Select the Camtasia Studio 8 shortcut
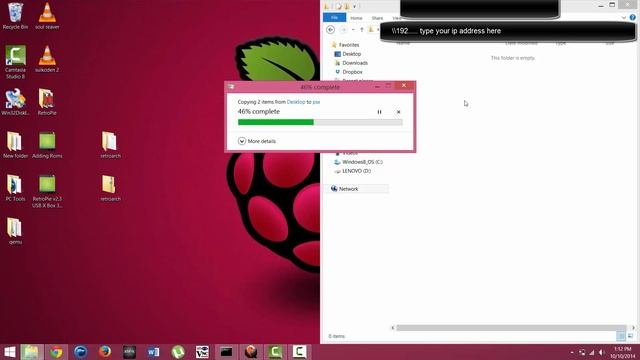This screenshot has height=360, width=640. coord(16,62)
